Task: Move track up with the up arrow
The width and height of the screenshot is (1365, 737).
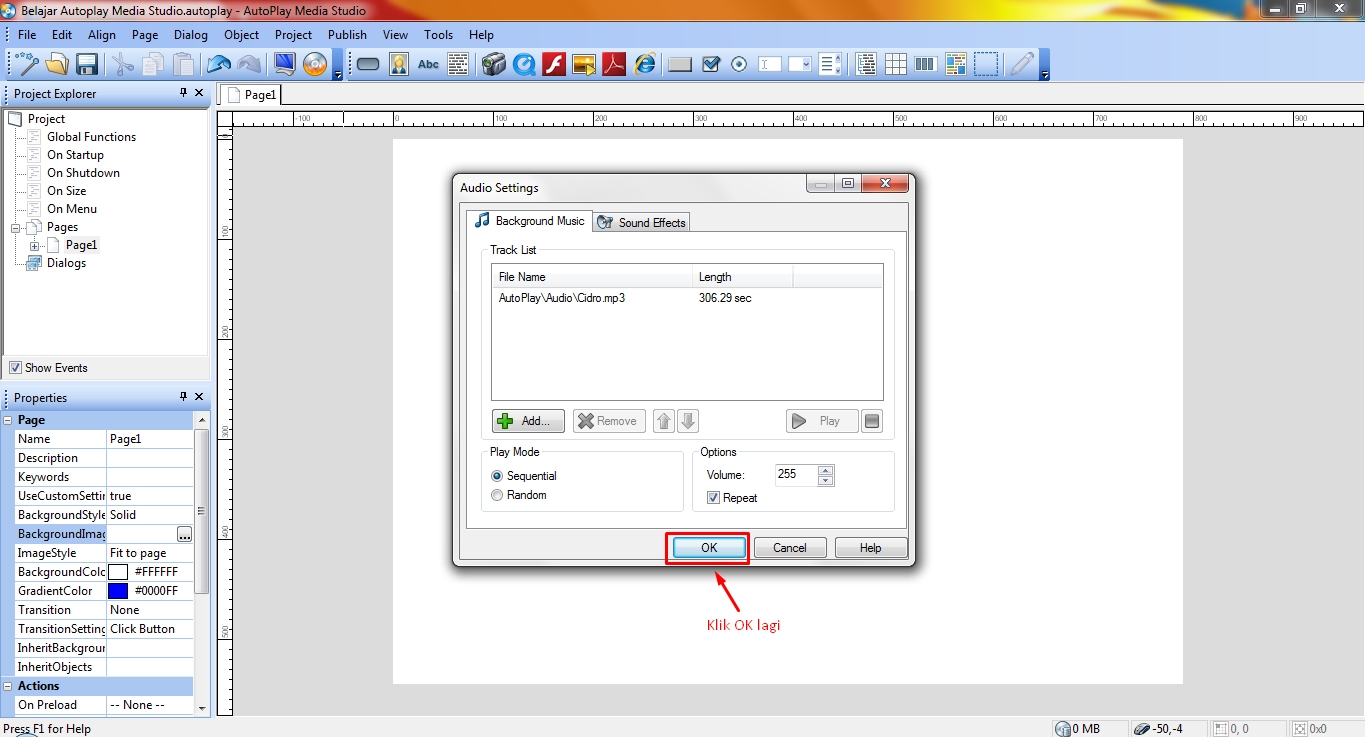Action: (664, 421)
